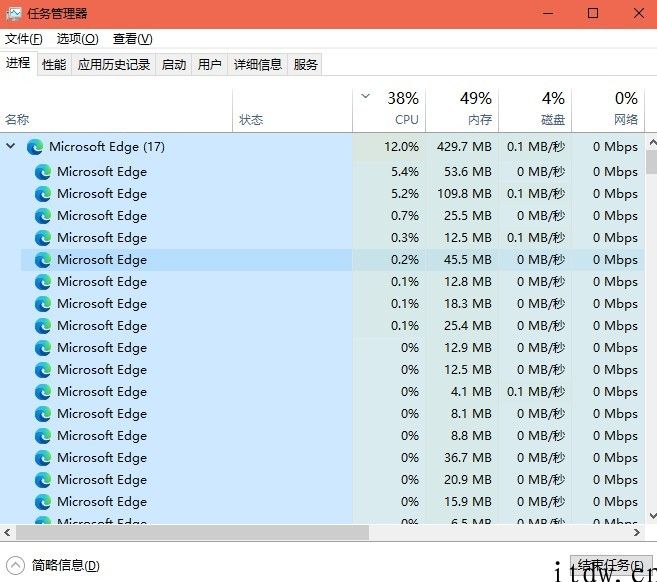The image size is (657, 582).
Task: Click Edge icon in the 12.9 MB row
Action: [43, 348]
